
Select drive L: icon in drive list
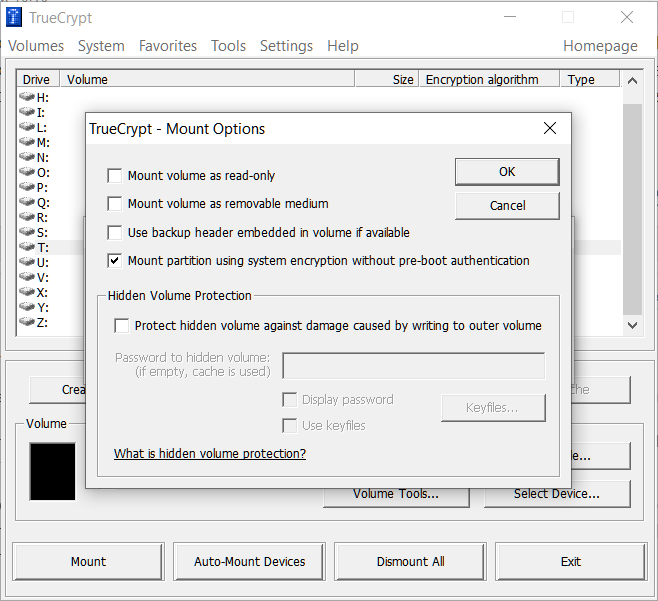coord(27,127)
